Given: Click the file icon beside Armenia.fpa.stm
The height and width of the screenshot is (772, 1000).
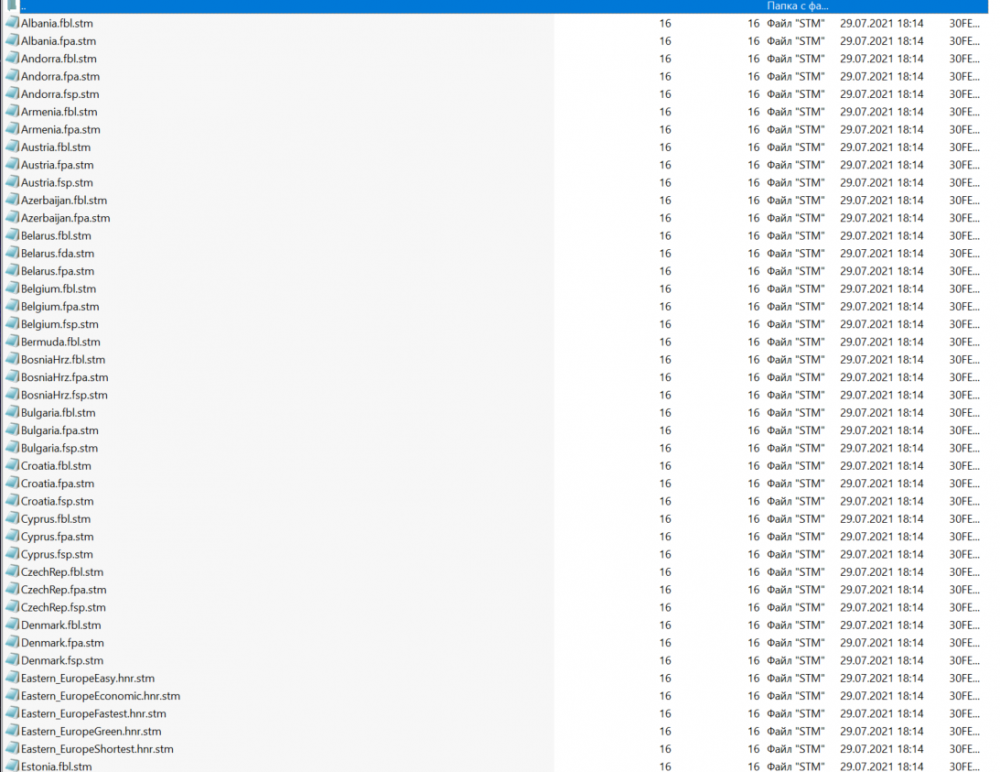Looking at the screenshot, I should (12, 130).
